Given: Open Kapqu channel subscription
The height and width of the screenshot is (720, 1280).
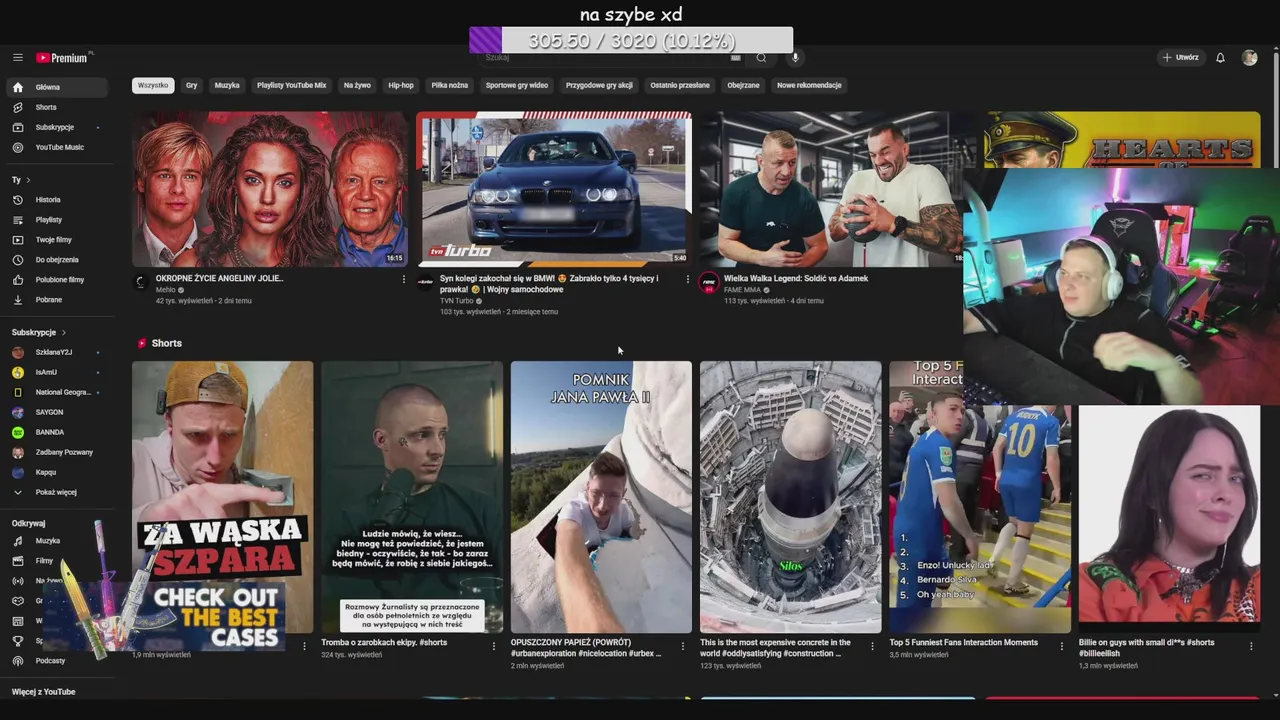Looking at the screenshot, I should point(57,472).
